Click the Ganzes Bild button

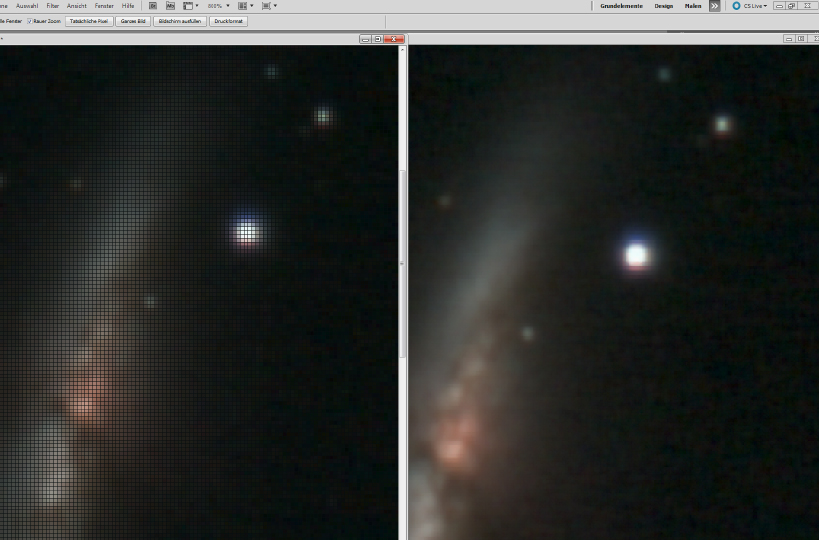pyautogui.click(x=133, y=21)
